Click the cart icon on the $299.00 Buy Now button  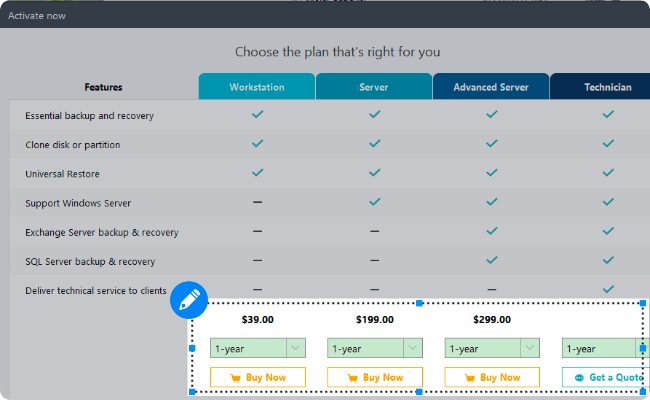tap(469, 378)
